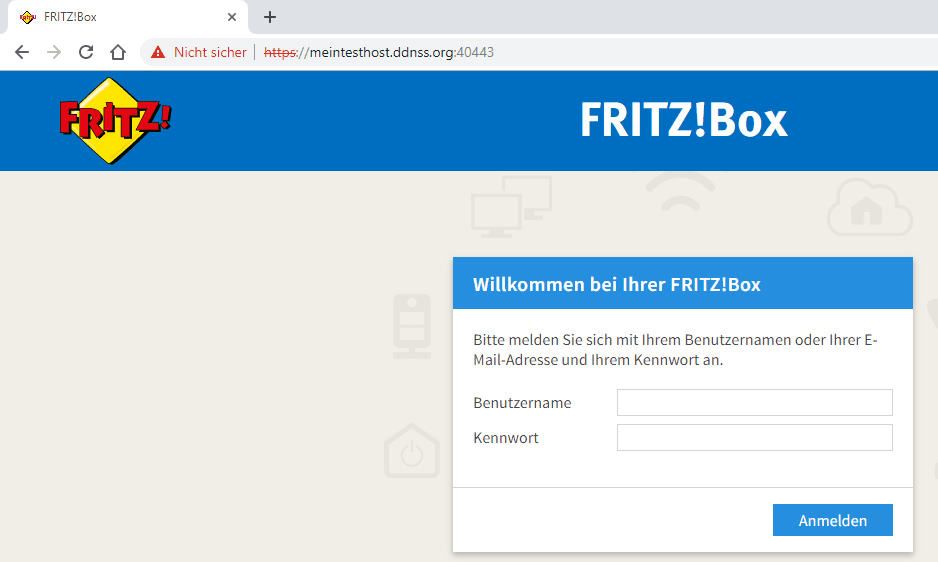Focus the Kennwort password field

click(754, 438)
